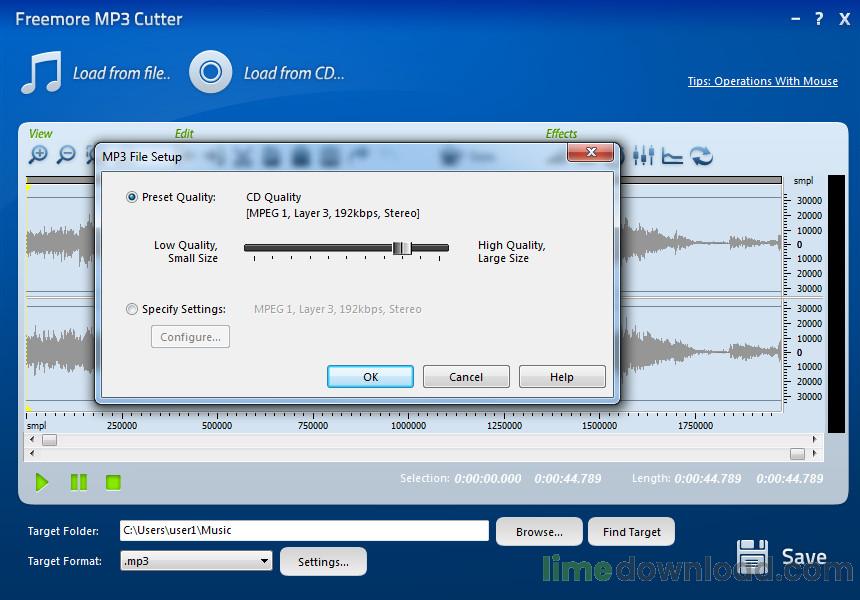Apply the fade envelope effect icon
Viewport: 860px width, 600px height.
[673, 157]
